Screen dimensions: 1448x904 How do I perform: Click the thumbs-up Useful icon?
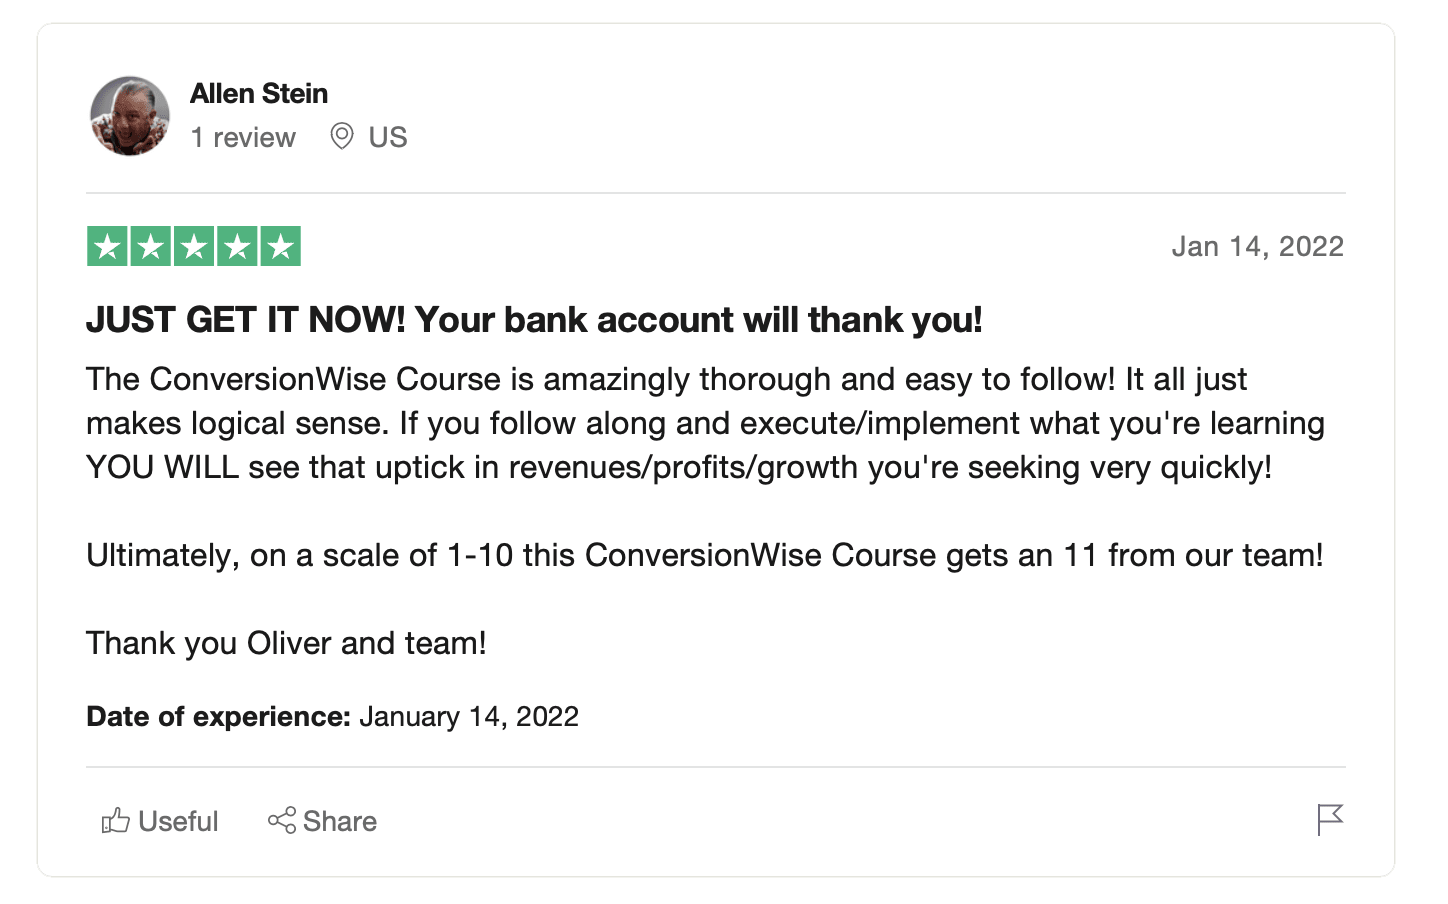[116, 821]
